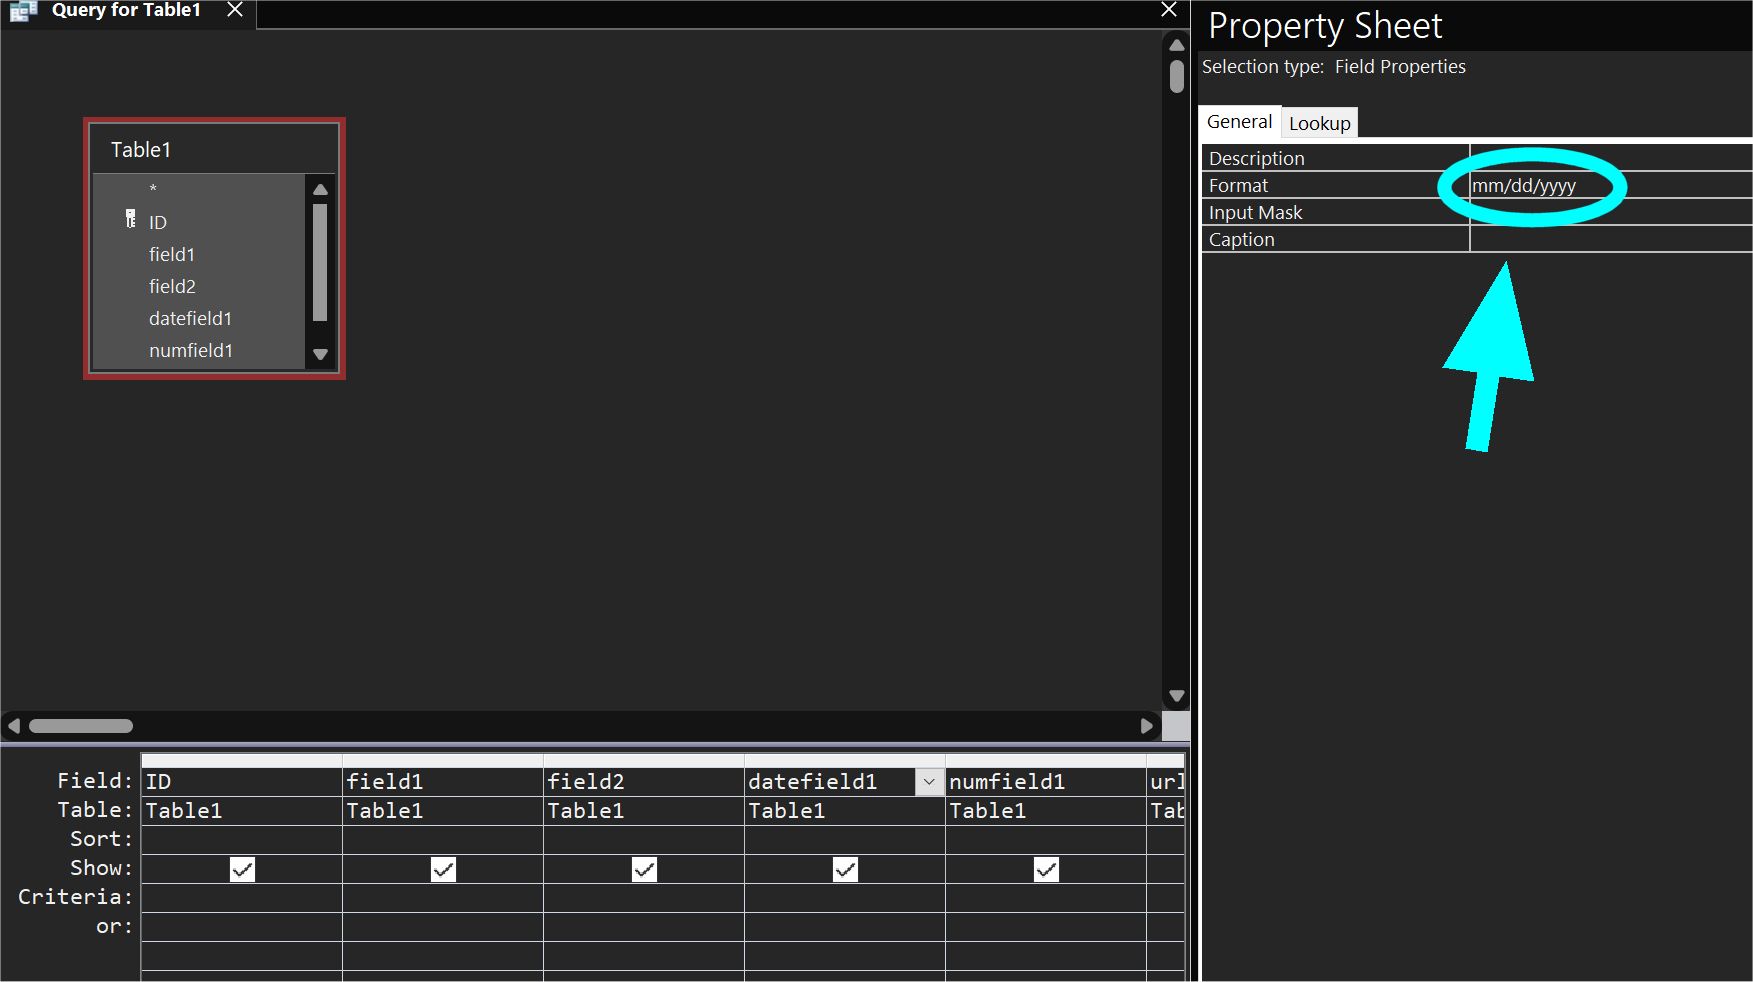Image resolution: width=1753 pixels, height=982 pixels.
Task: Uncheck Show box for ID column
Action: coord(242,869)
